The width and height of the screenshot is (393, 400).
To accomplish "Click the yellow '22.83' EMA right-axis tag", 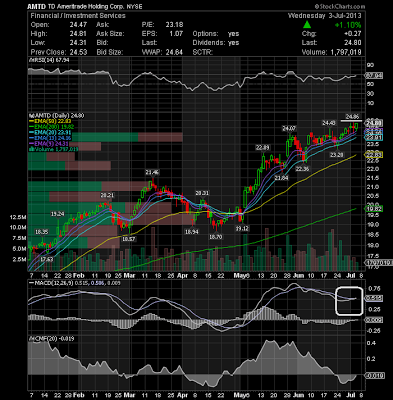I will pyautogui.click(x=374, y=155).
